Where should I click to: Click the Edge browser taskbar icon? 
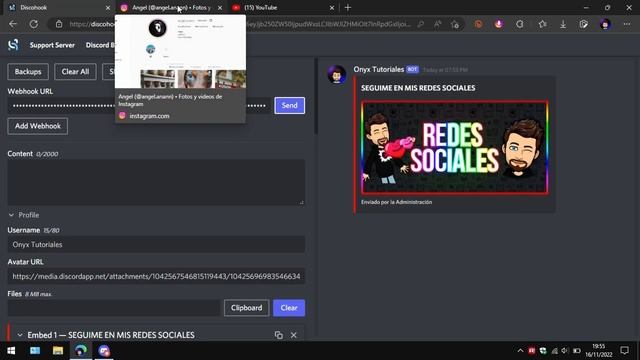click(81, 351)
